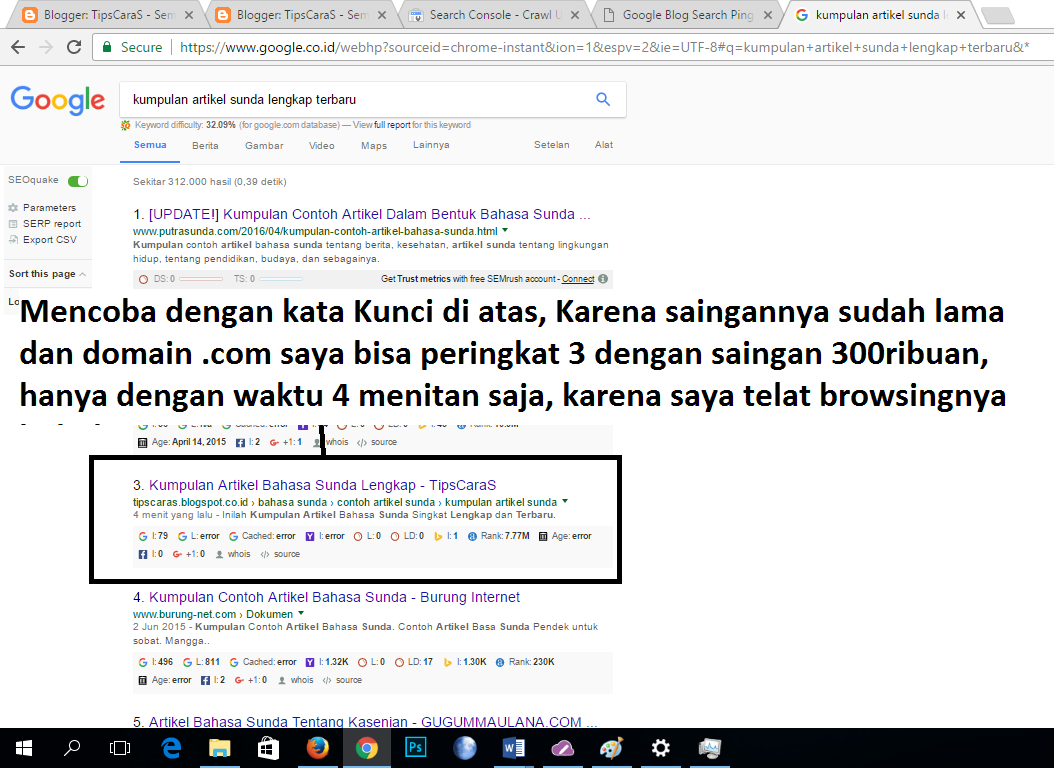Click the Google search magnifier icon
The height and width of the screenshot is (776, 1054).
(603, 100)
